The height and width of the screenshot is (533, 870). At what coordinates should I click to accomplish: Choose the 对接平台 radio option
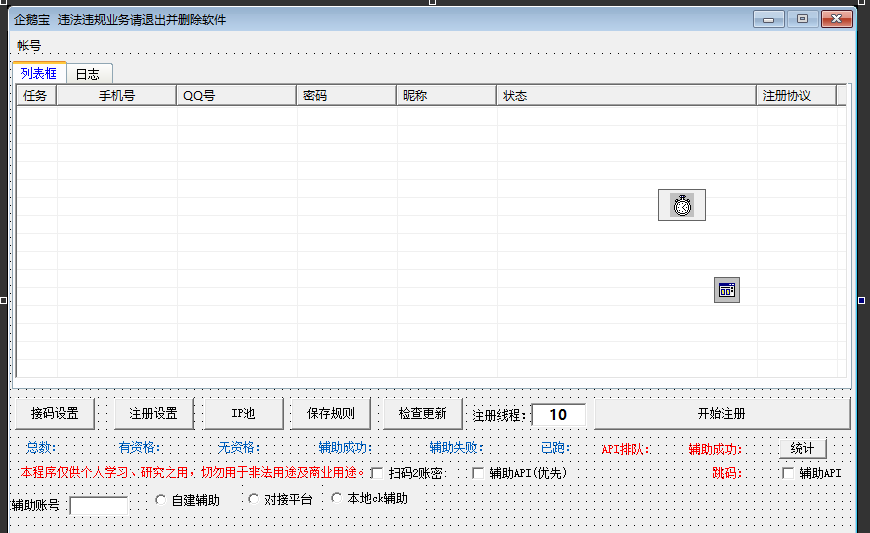253,499
